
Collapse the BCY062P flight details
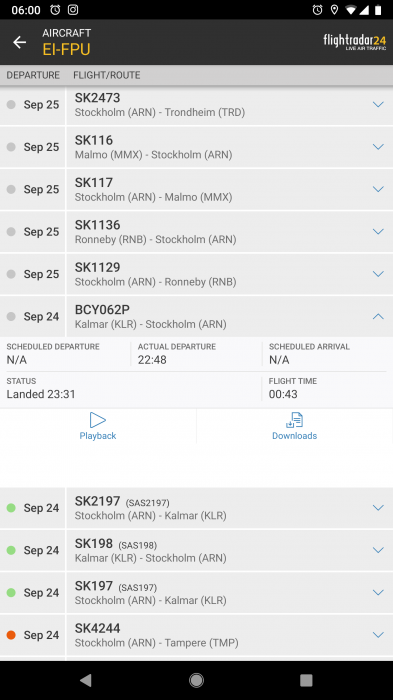point(378,317)
